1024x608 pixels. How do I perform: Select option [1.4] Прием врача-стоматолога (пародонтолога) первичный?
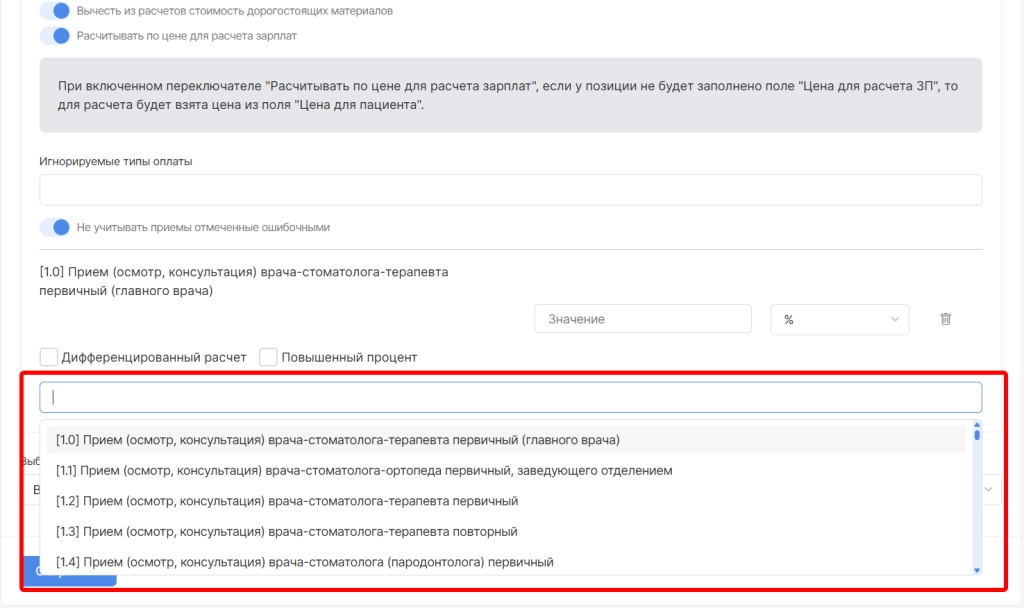(305, 562)
